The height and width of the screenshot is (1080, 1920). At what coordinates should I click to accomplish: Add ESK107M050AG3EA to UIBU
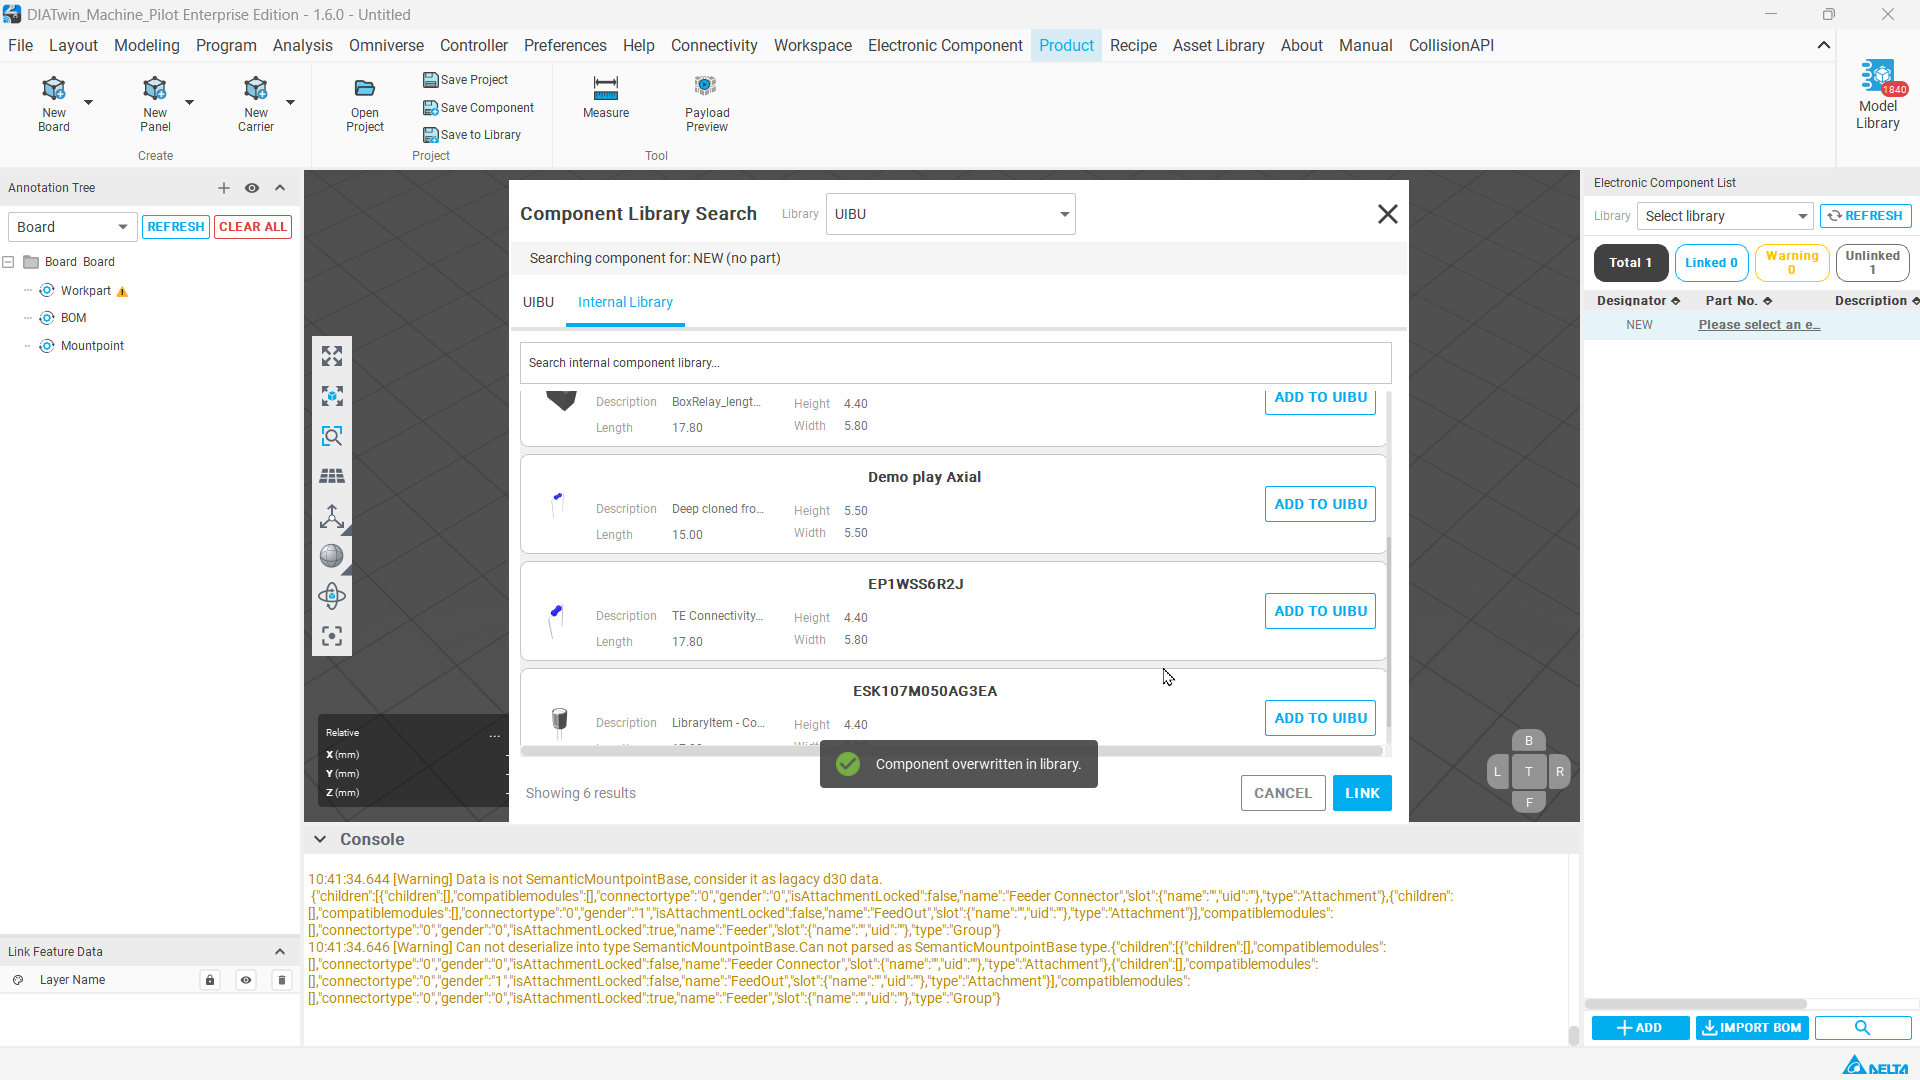click(1320, 718)
